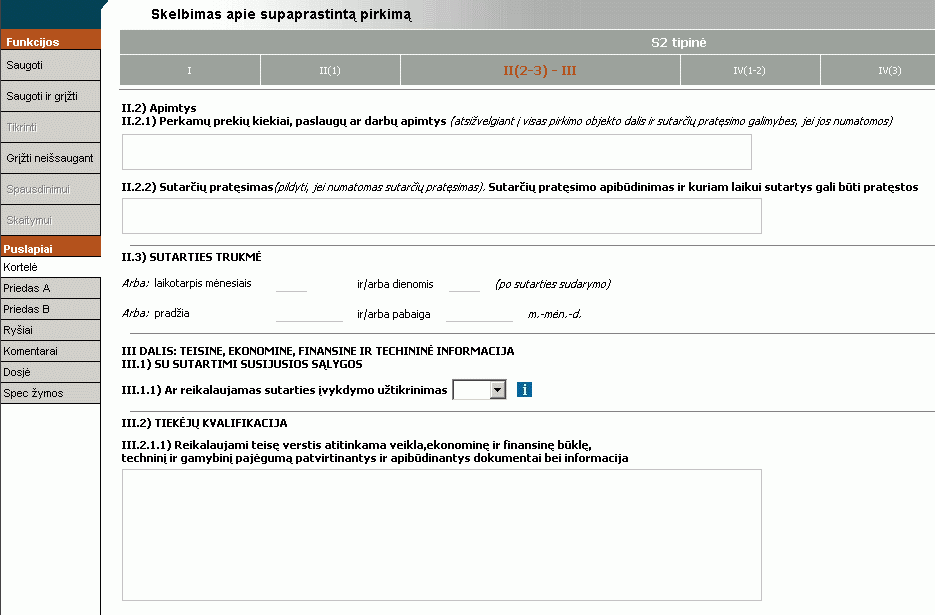The image size is (935, 615).
Task: Click the Tikrinti button
Action: tap(50, 127)
